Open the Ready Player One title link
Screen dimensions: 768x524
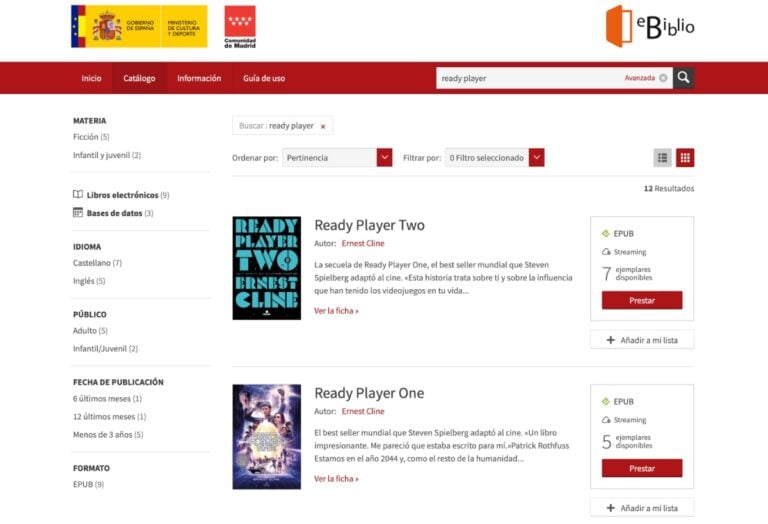[369, 393]
